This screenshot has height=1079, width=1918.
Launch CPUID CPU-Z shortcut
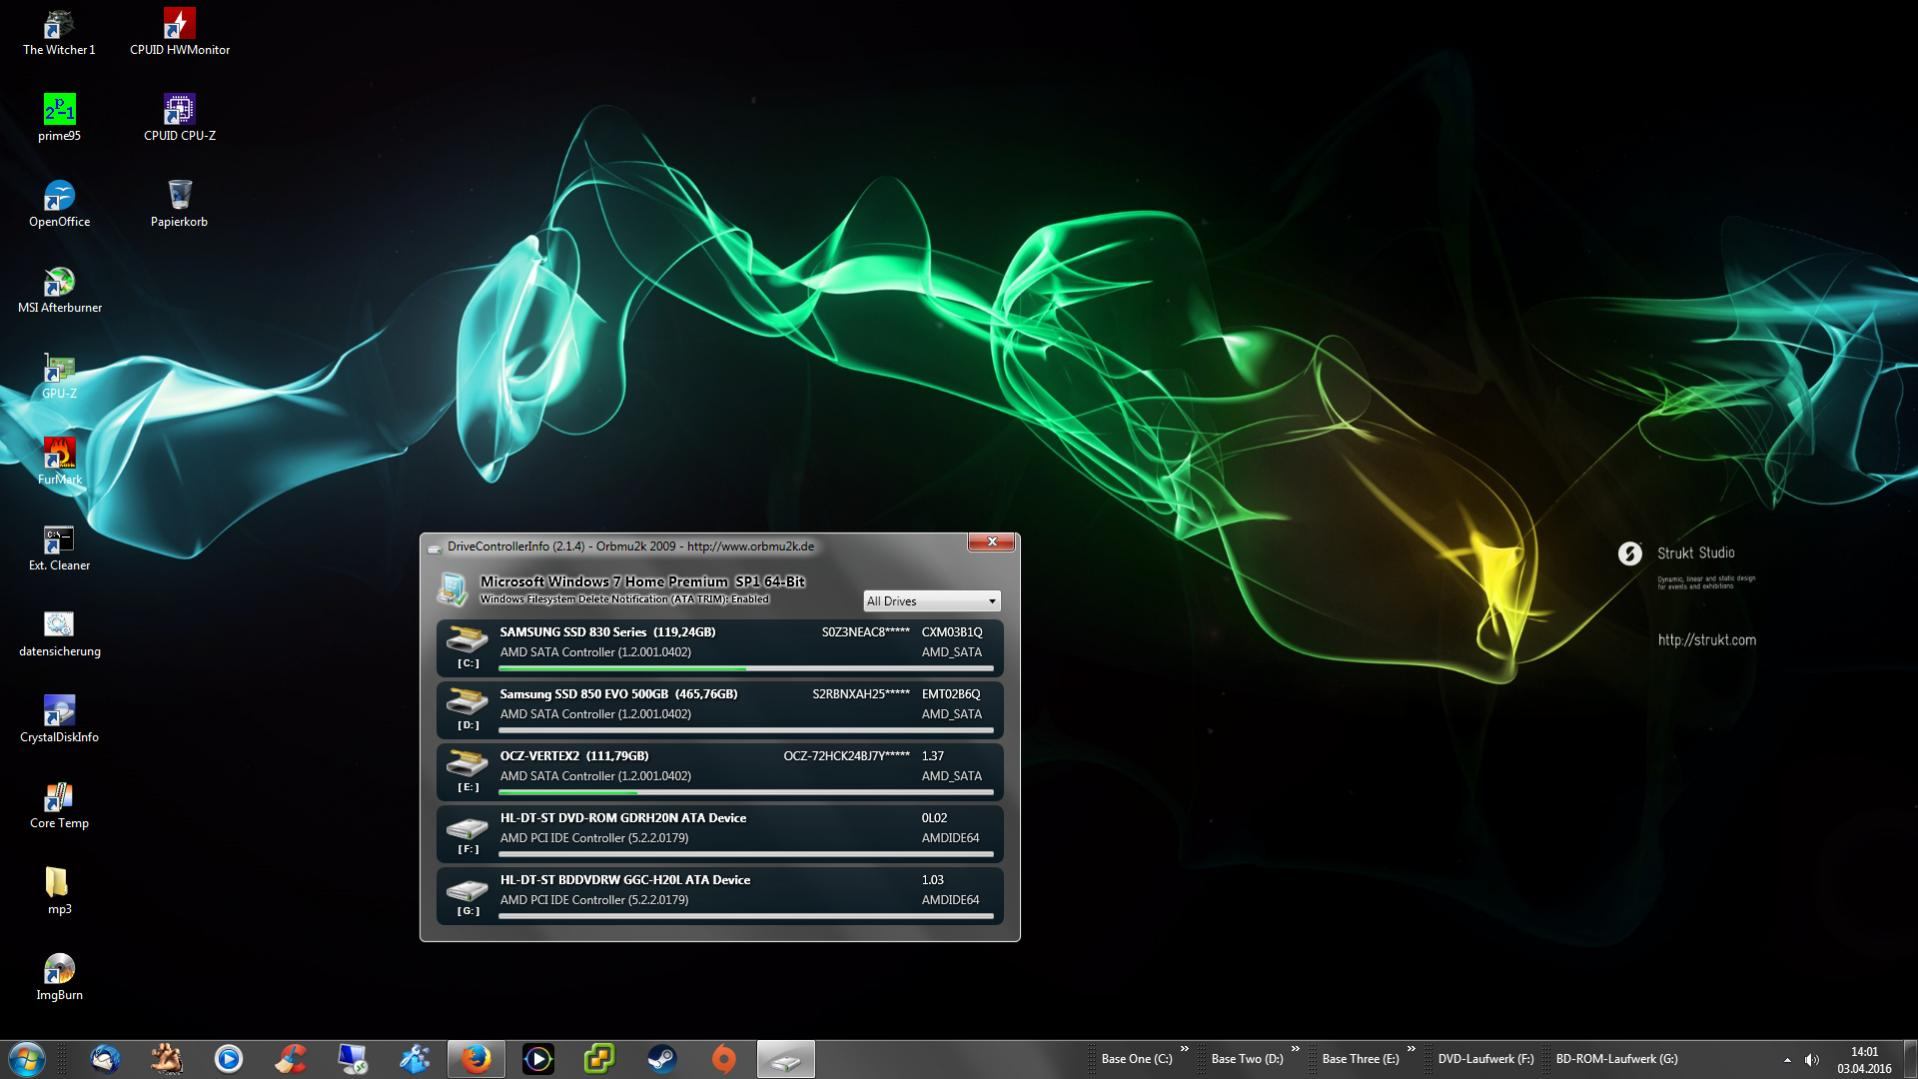[179, 118]
